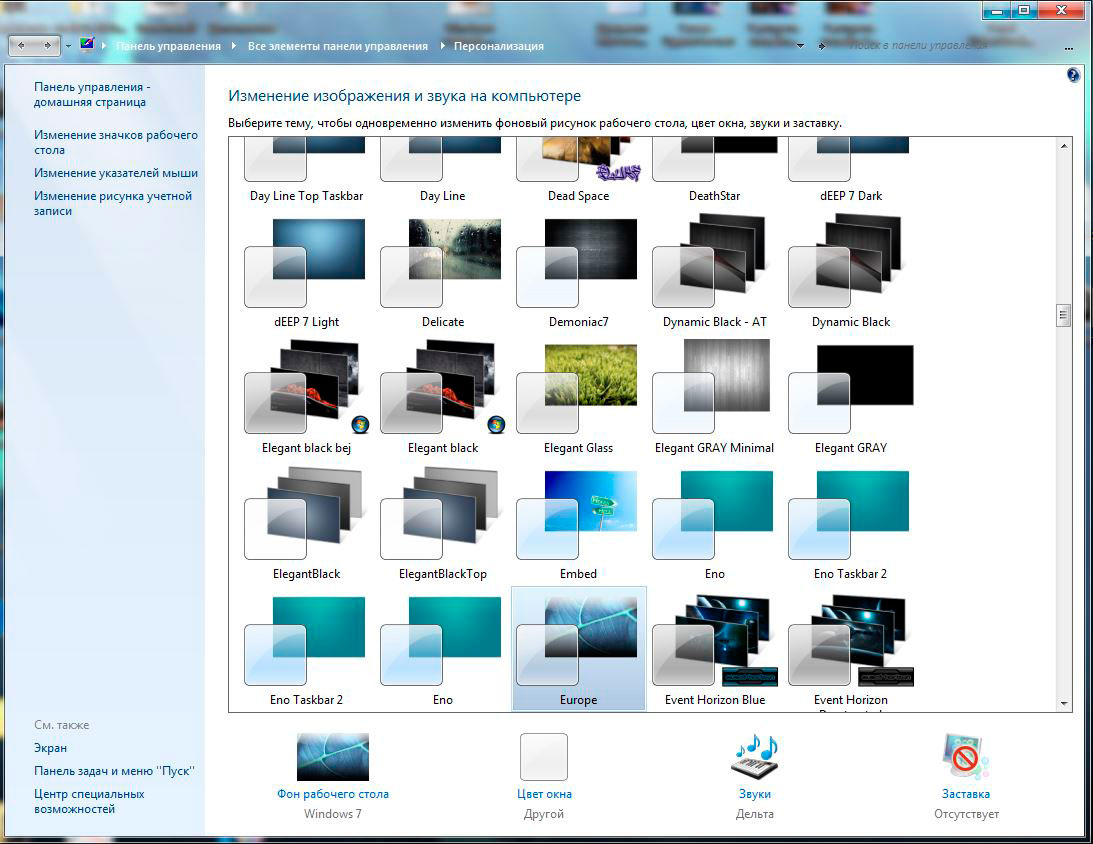Go forward with the navigation arrow

click(47, 45)
